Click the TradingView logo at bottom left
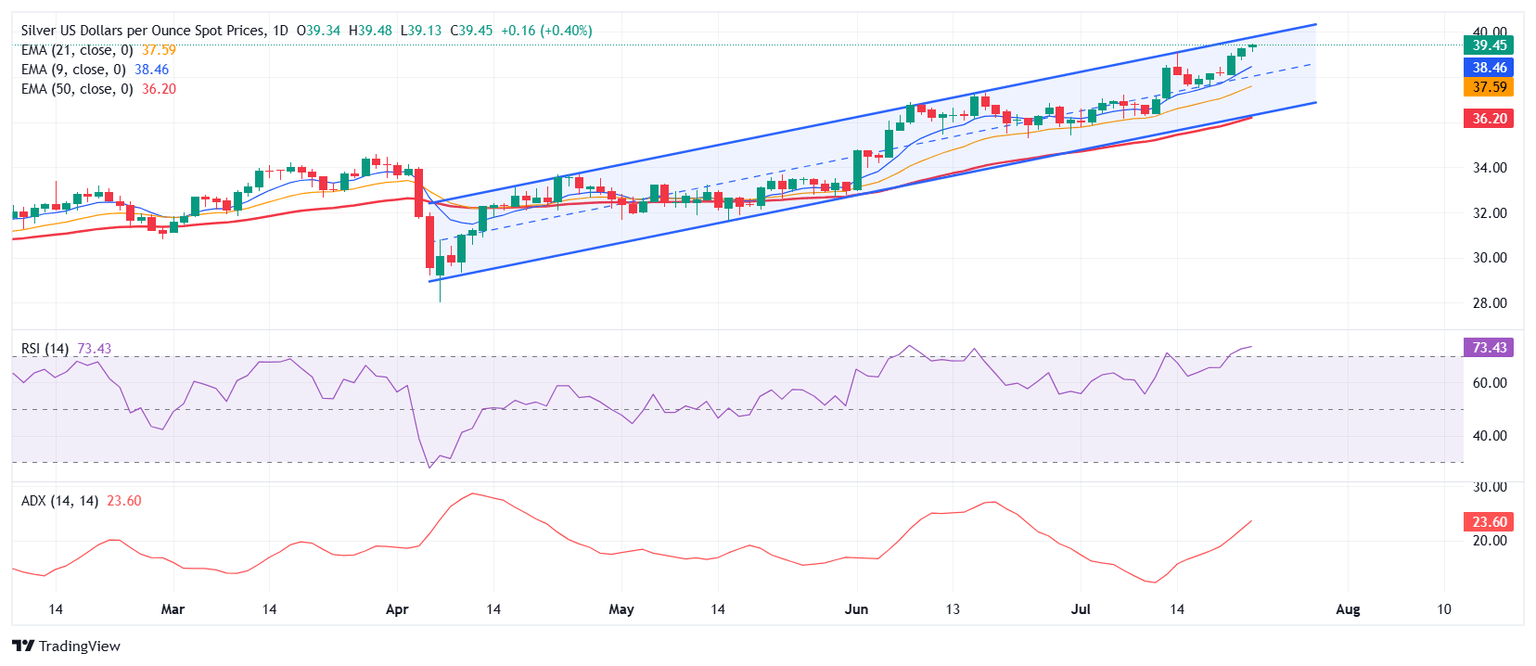This screenshot has height=666, width=1536. pos(66,646)
